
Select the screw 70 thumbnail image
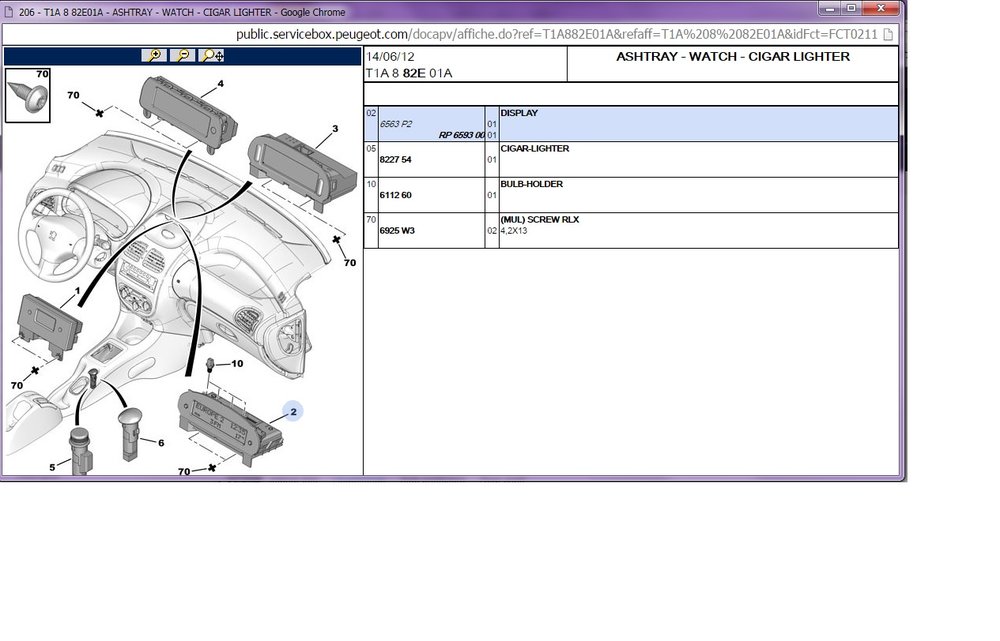[x=27, y=96]
